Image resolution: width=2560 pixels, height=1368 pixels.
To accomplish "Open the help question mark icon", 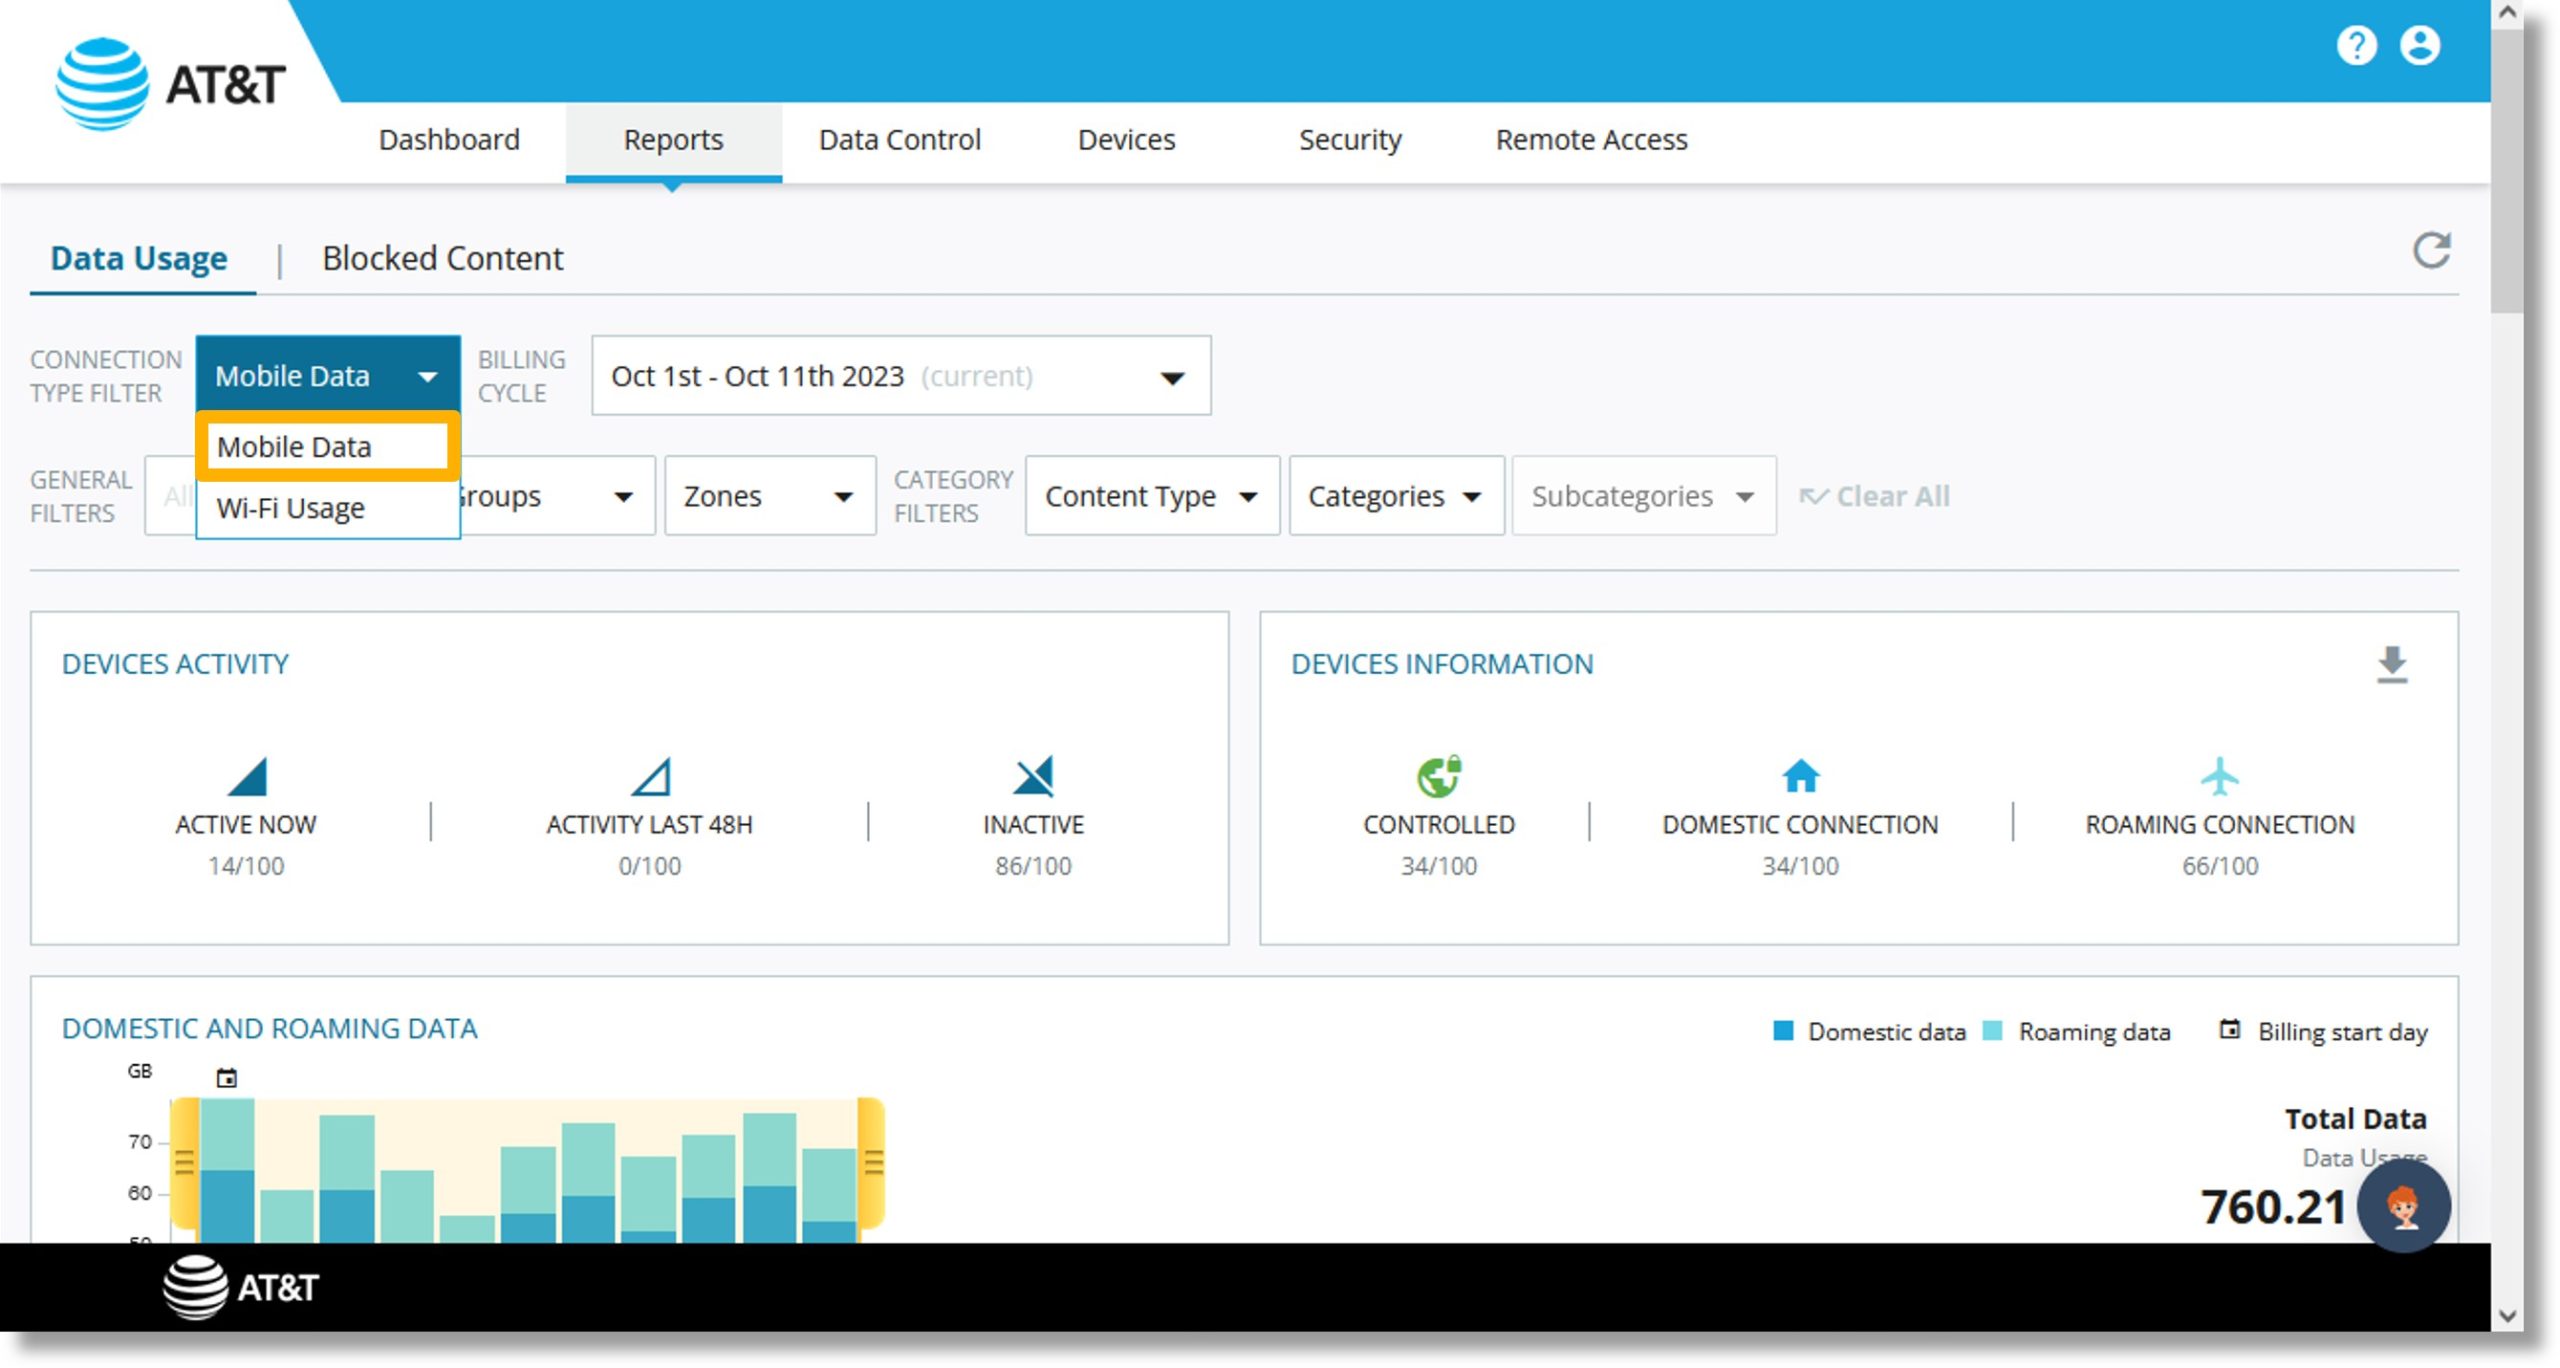I will point(2356,46).
